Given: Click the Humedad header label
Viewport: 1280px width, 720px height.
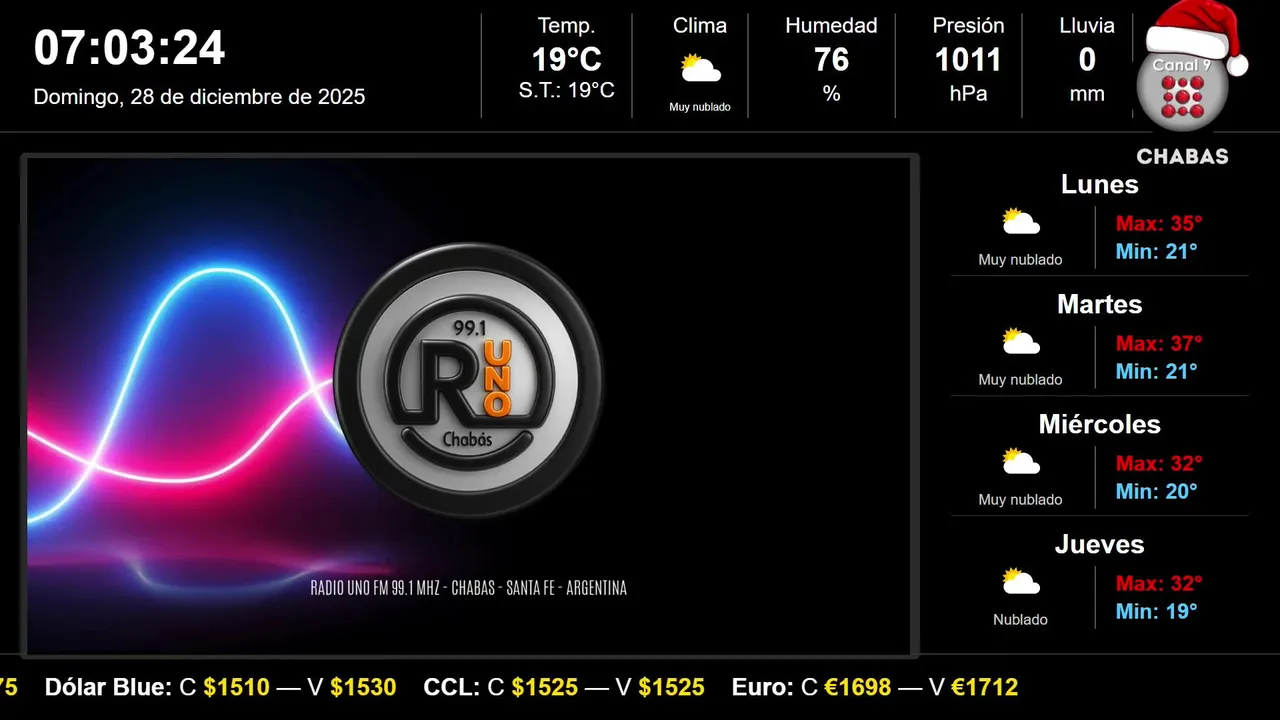Looking at the screenshot, I should pos(831,26).
